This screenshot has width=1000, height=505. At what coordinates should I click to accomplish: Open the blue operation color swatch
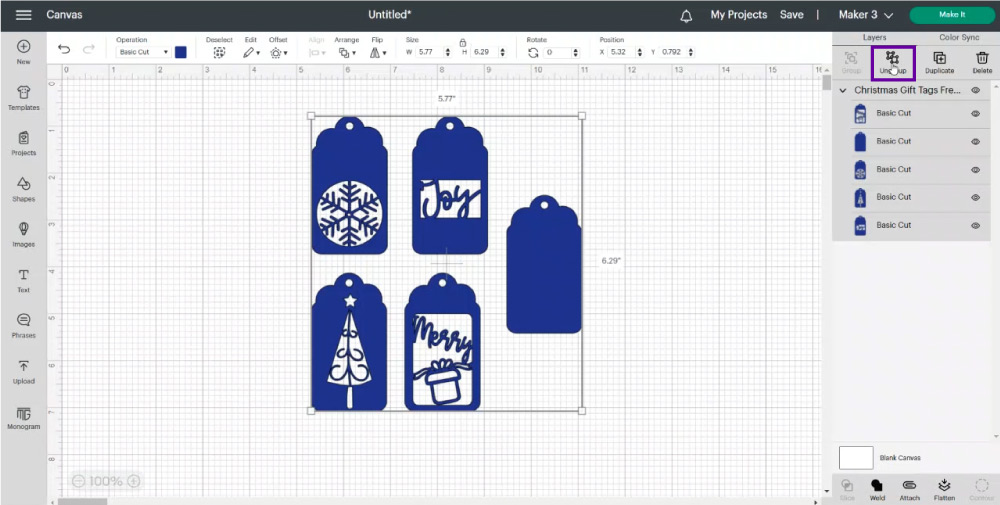pyautogui.click(x=180, y=52)
